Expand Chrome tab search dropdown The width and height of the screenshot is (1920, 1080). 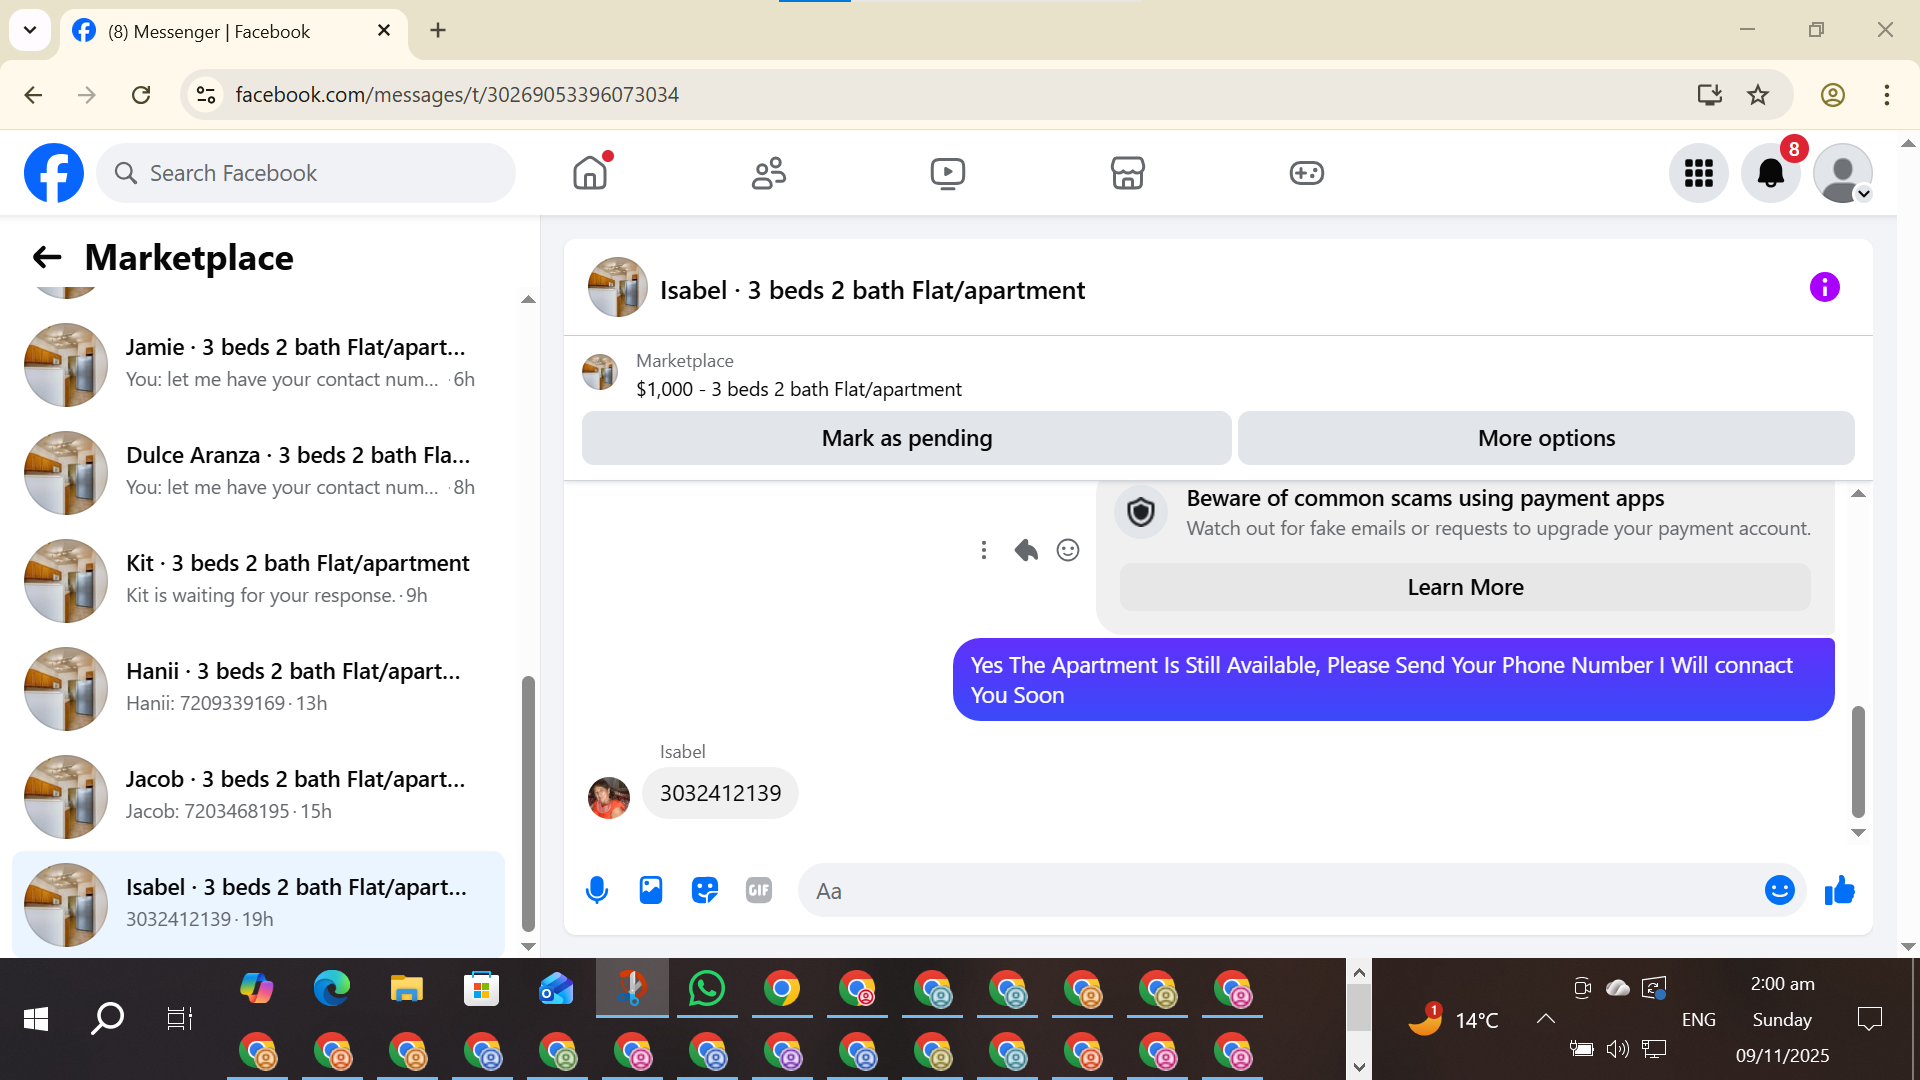coord(30,30)
